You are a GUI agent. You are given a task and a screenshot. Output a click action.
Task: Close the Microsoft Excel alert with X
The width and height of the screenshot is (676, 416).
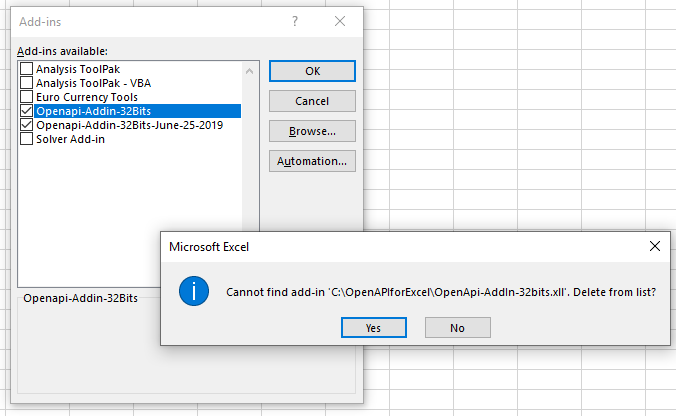[655, 246]
